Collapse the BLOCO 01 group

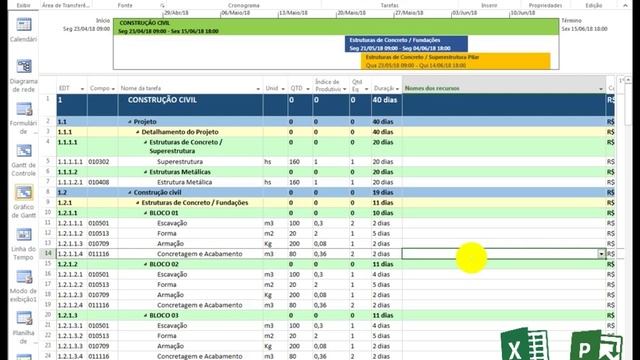(x=145, y=213)
